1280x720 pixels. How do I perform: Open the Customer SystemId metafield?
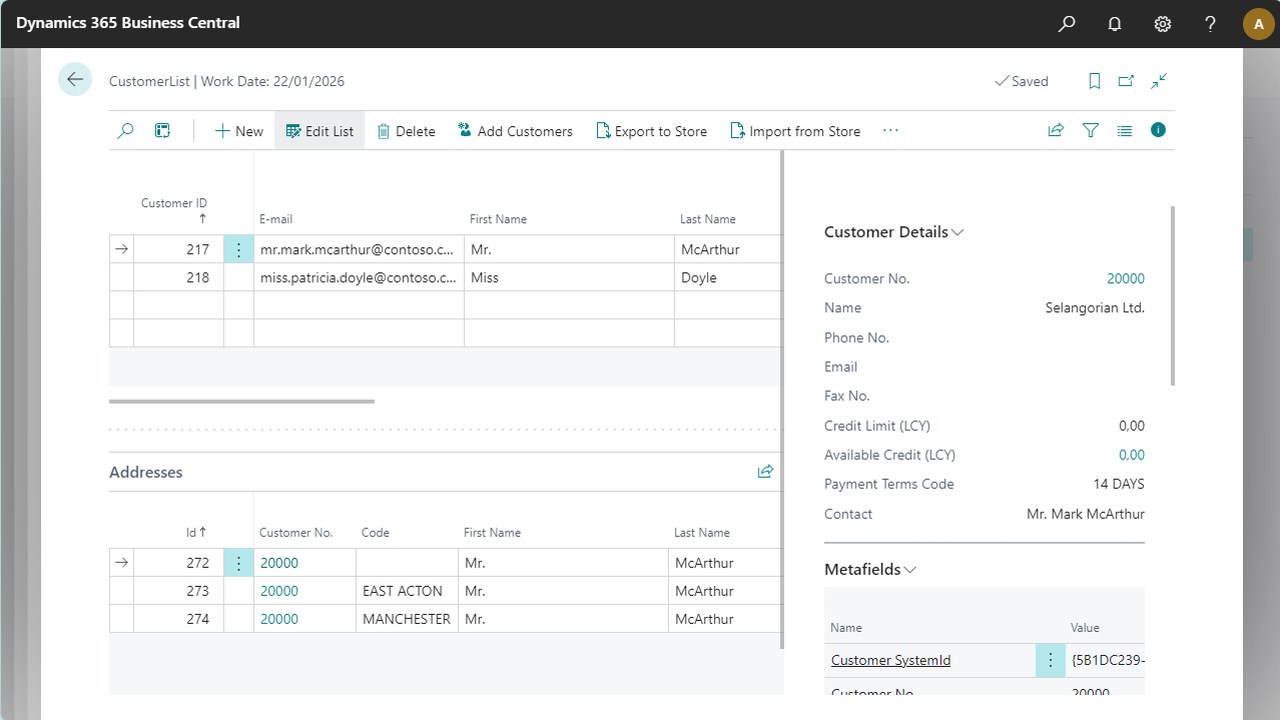891,660
